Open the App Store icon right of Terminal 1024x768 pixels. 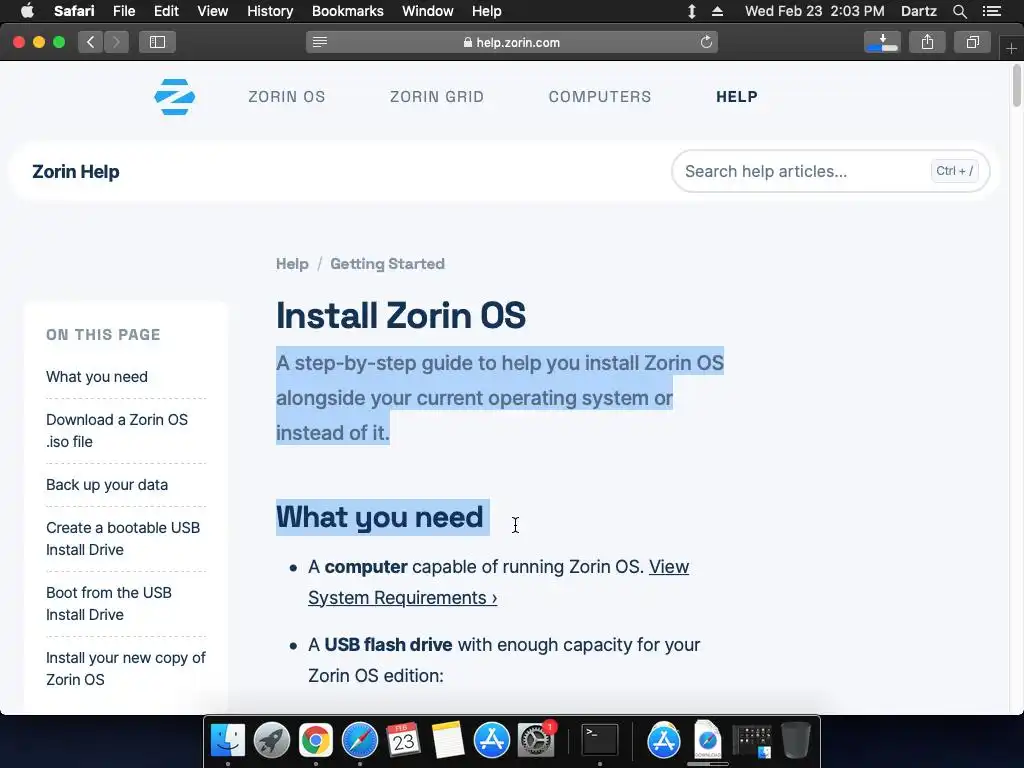click(664, 740)
